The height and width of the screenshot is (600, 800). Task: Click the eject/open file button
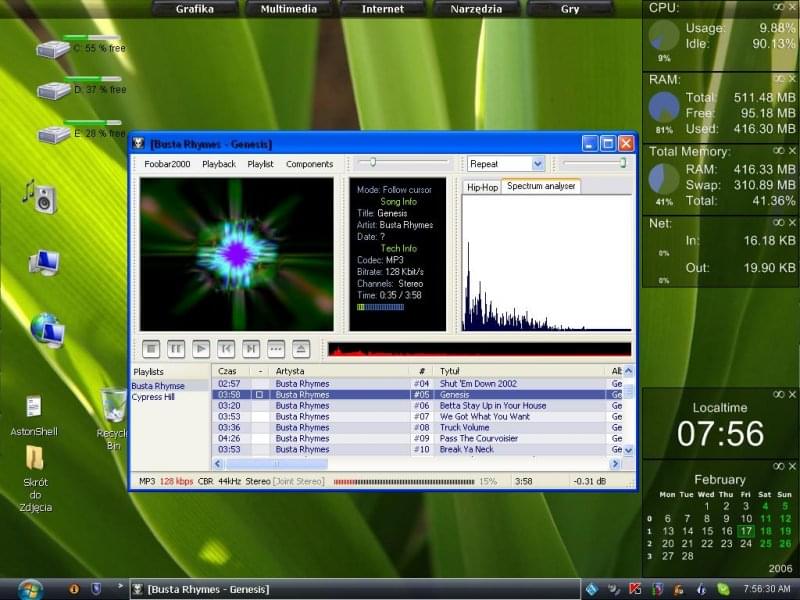pyautogui.click(x=301, y=349)
